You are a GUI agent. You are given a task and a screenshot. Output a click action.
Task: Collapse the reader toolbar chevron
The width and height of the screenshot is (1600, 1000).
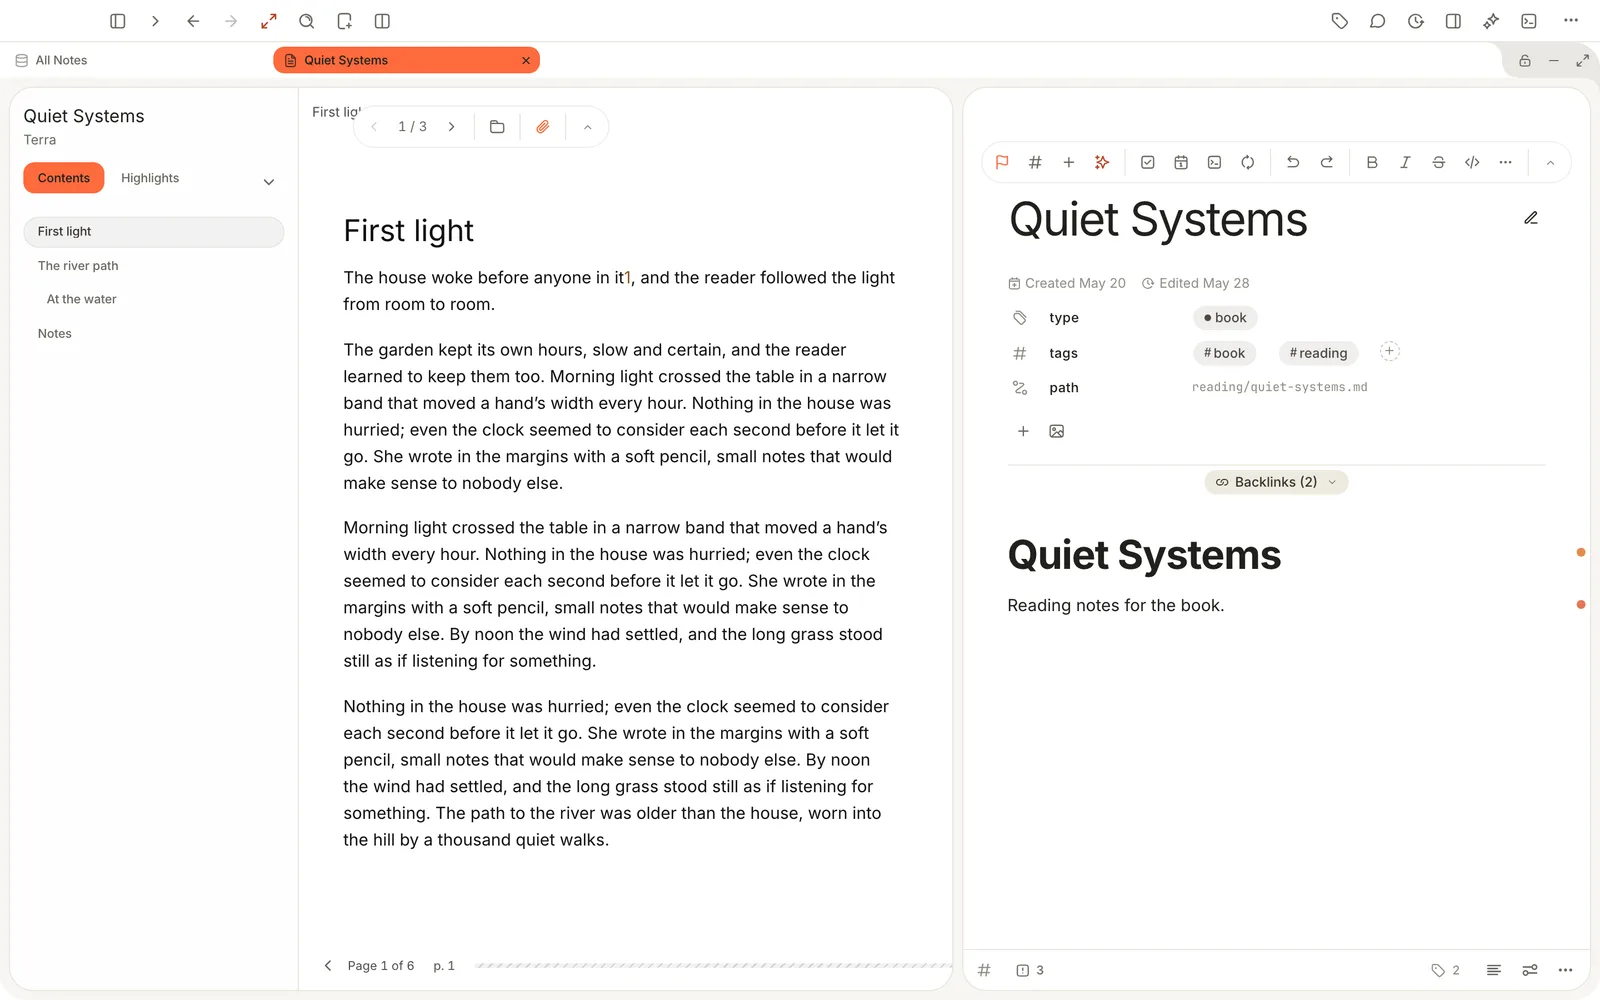point(588,127)
